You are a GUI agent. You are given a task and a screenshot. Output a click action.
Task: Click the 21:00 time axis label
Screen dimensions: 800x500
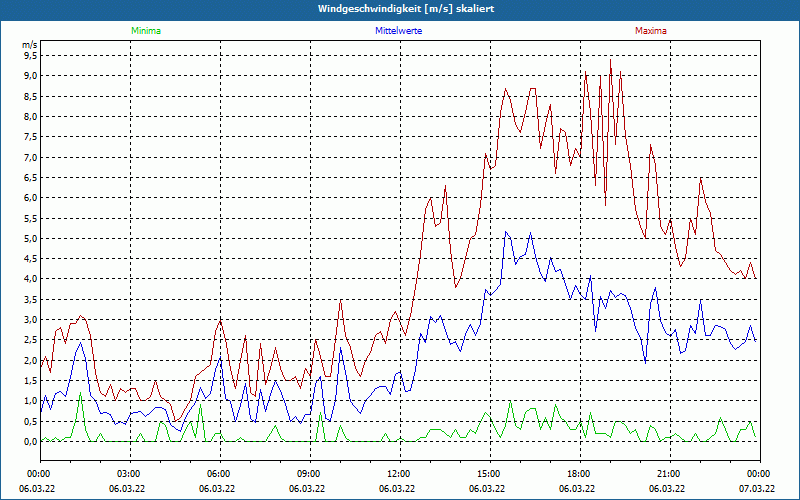669,474
